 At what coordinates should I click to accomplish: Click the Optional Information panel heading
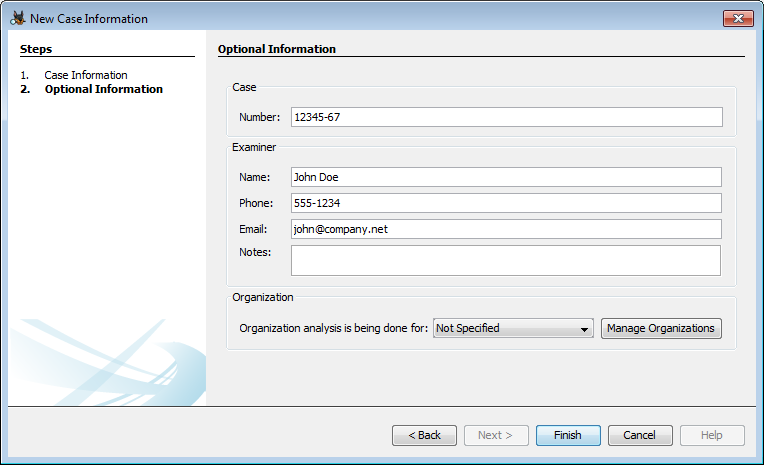[x=277, y=49]
